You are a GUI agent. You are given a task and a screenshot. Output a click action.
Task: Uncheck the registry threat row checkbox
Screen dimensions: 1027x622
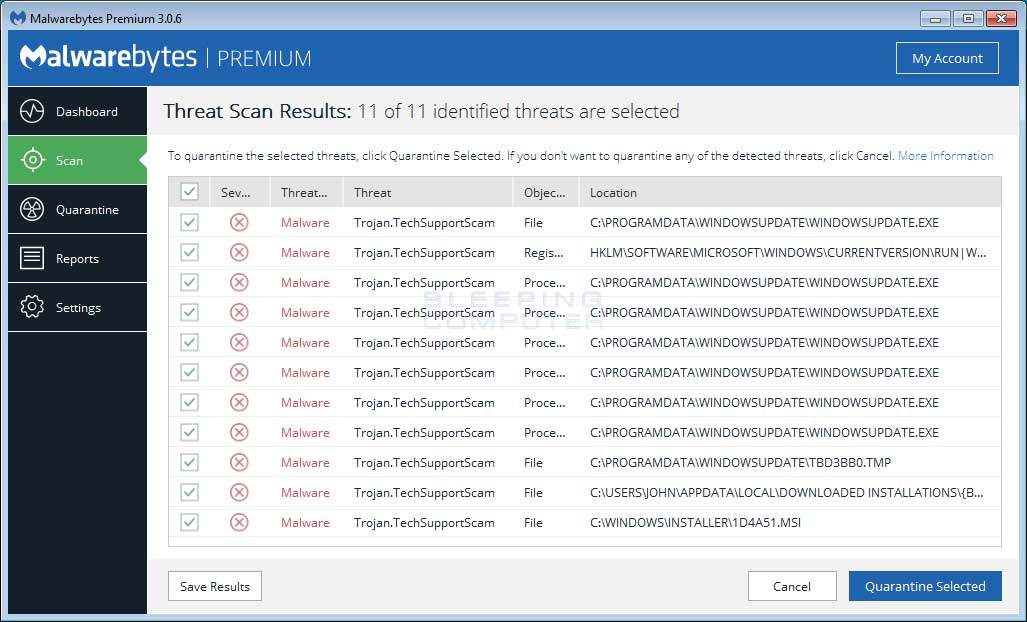[189, 252]
